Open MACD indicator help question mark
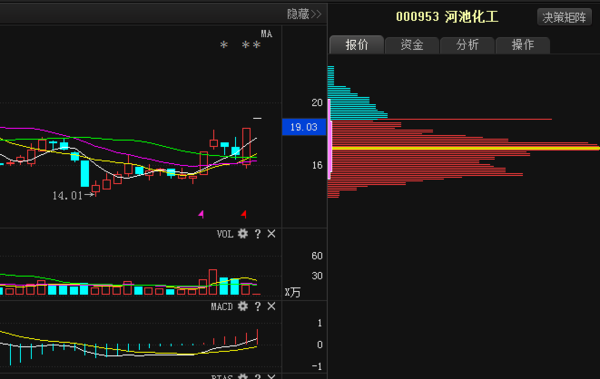Viewport: 600px width, 379px height. pyautogui.click(x=258, y=307)
